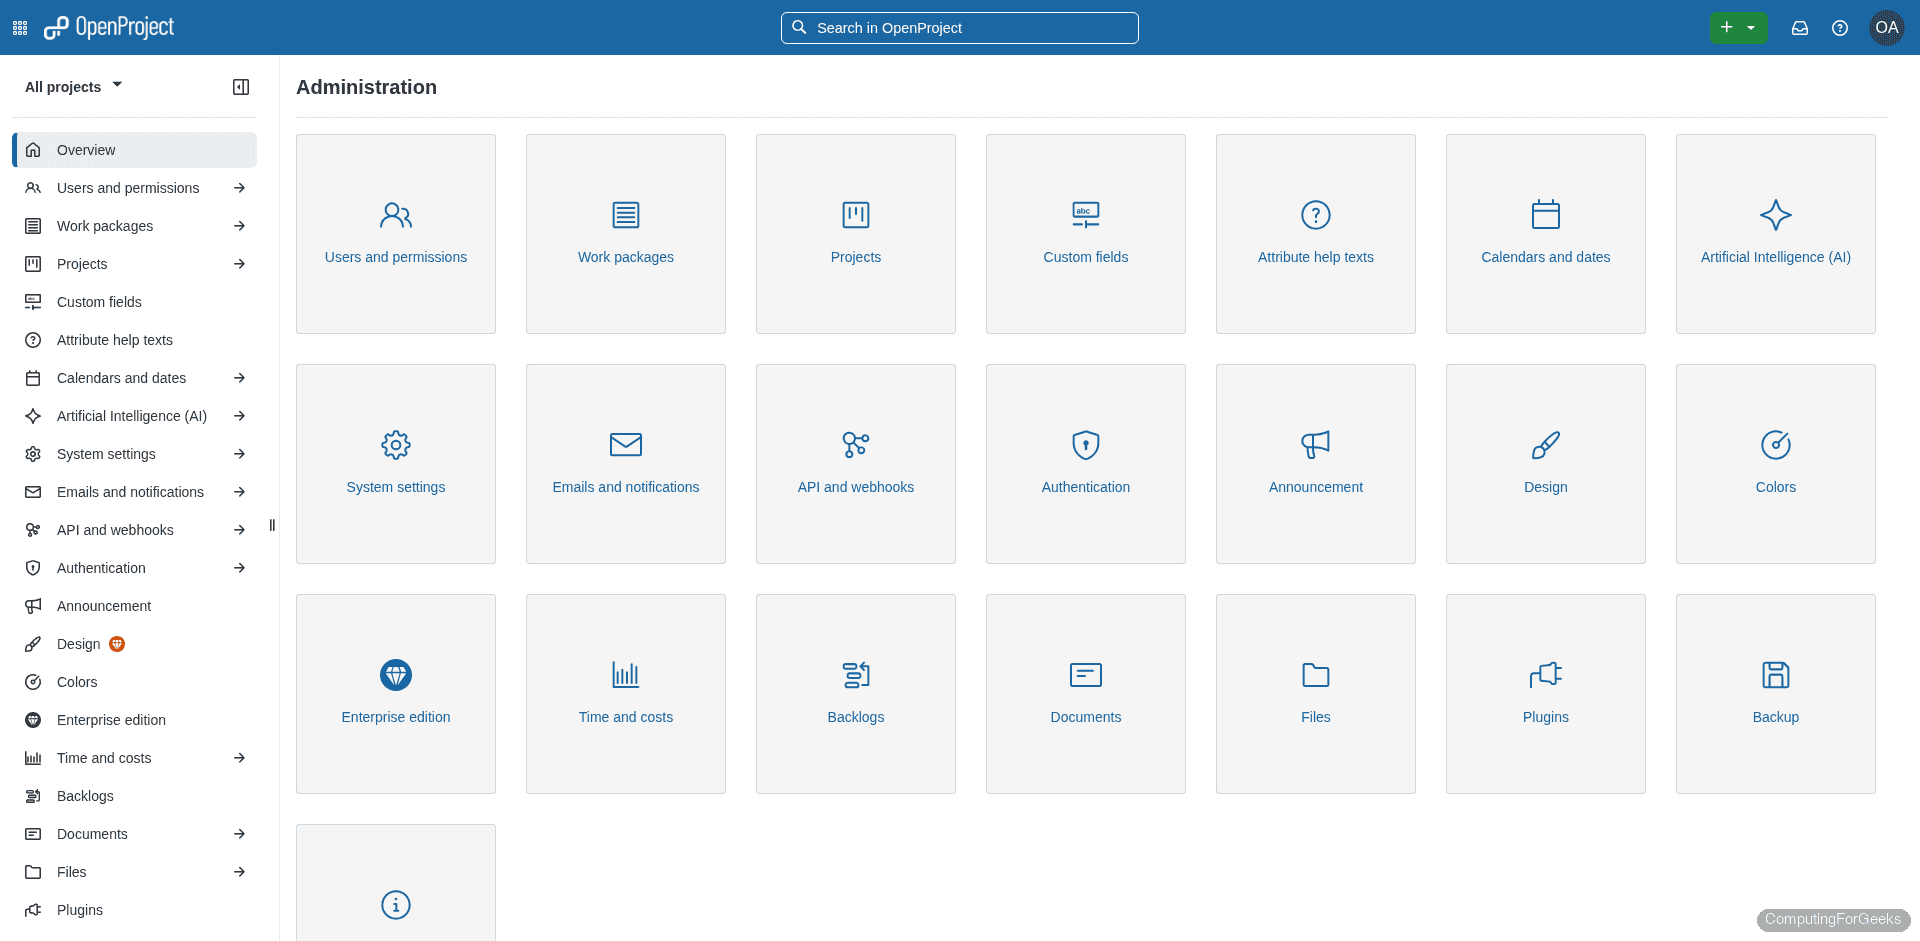Viewport: 1920px width, 941px height.
Task: Click the OA user avatar
Action: [x=1886, y=27]
